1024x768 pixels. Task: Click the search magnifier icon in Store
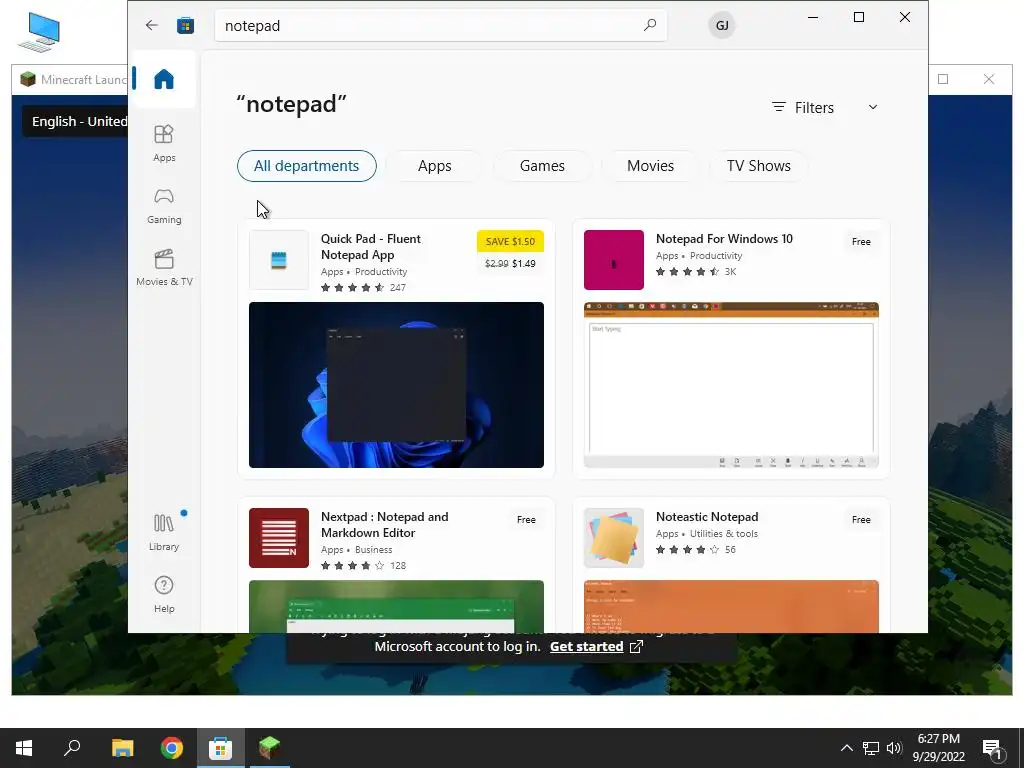(650, 25)
